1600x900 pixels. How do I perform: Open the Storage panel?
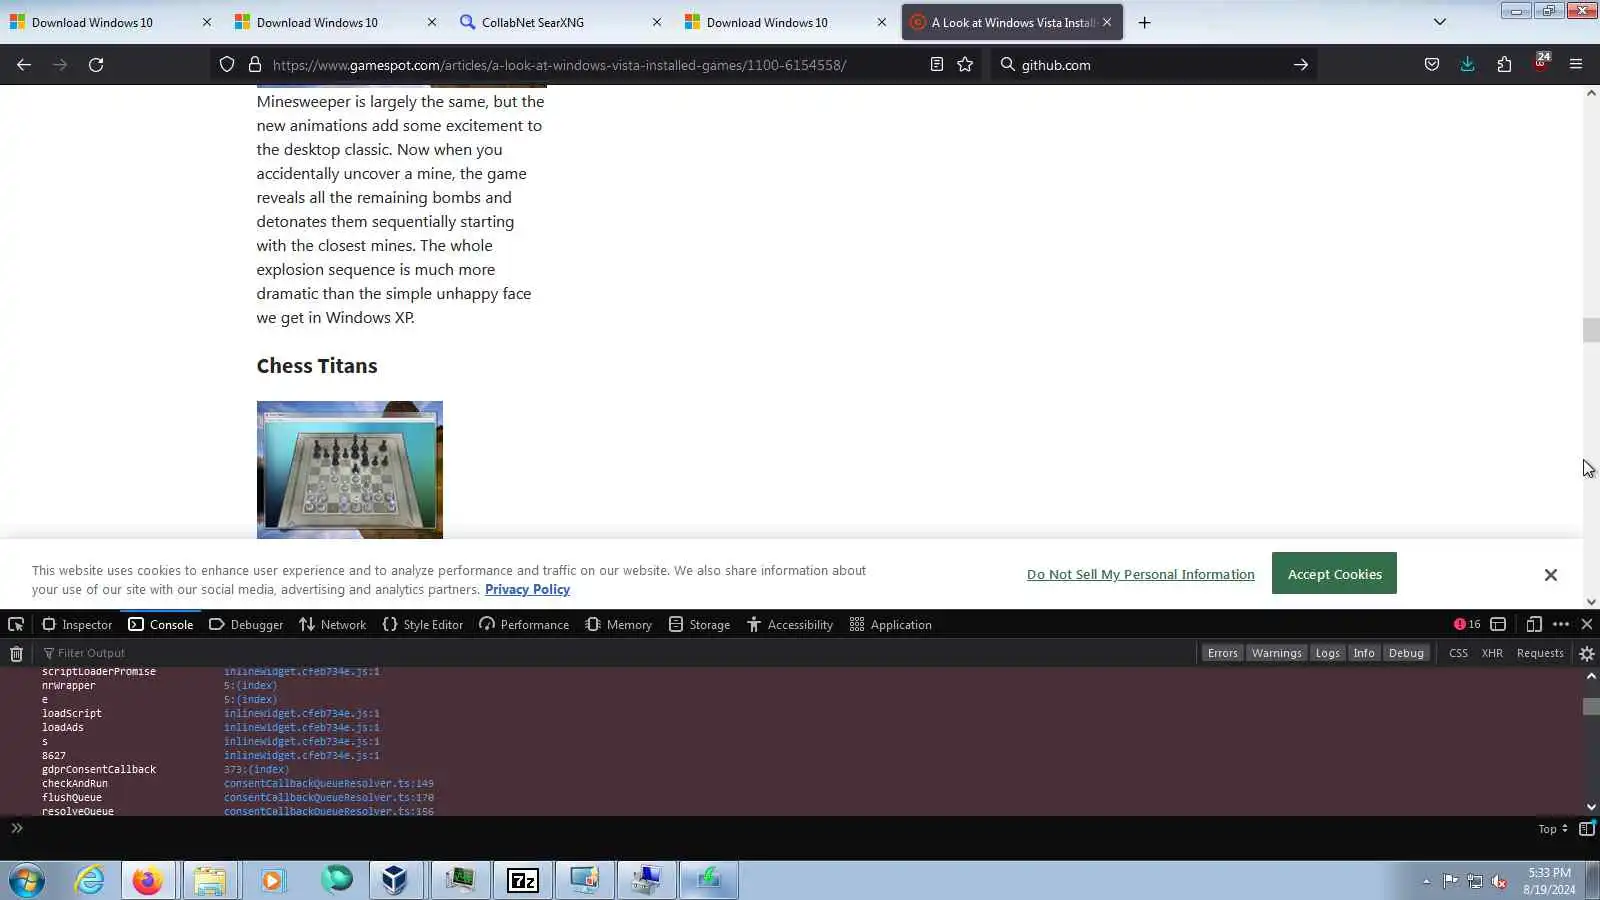[x=699, y=624]
